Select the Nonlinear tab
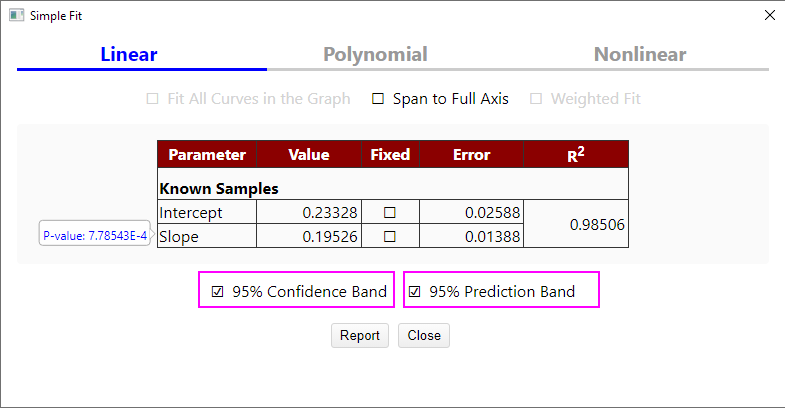This screenshot has height=408, width=785. click(x=640, y=55)
